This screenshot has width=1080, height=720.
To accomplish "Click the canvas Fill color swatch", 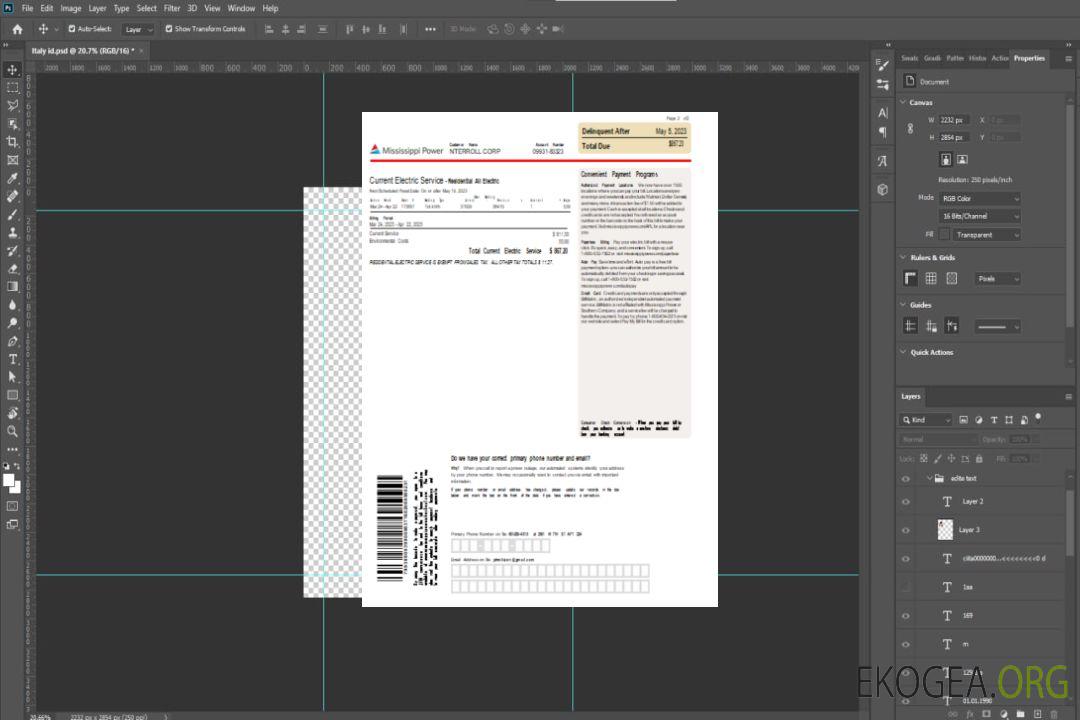I will click(944, 234).
